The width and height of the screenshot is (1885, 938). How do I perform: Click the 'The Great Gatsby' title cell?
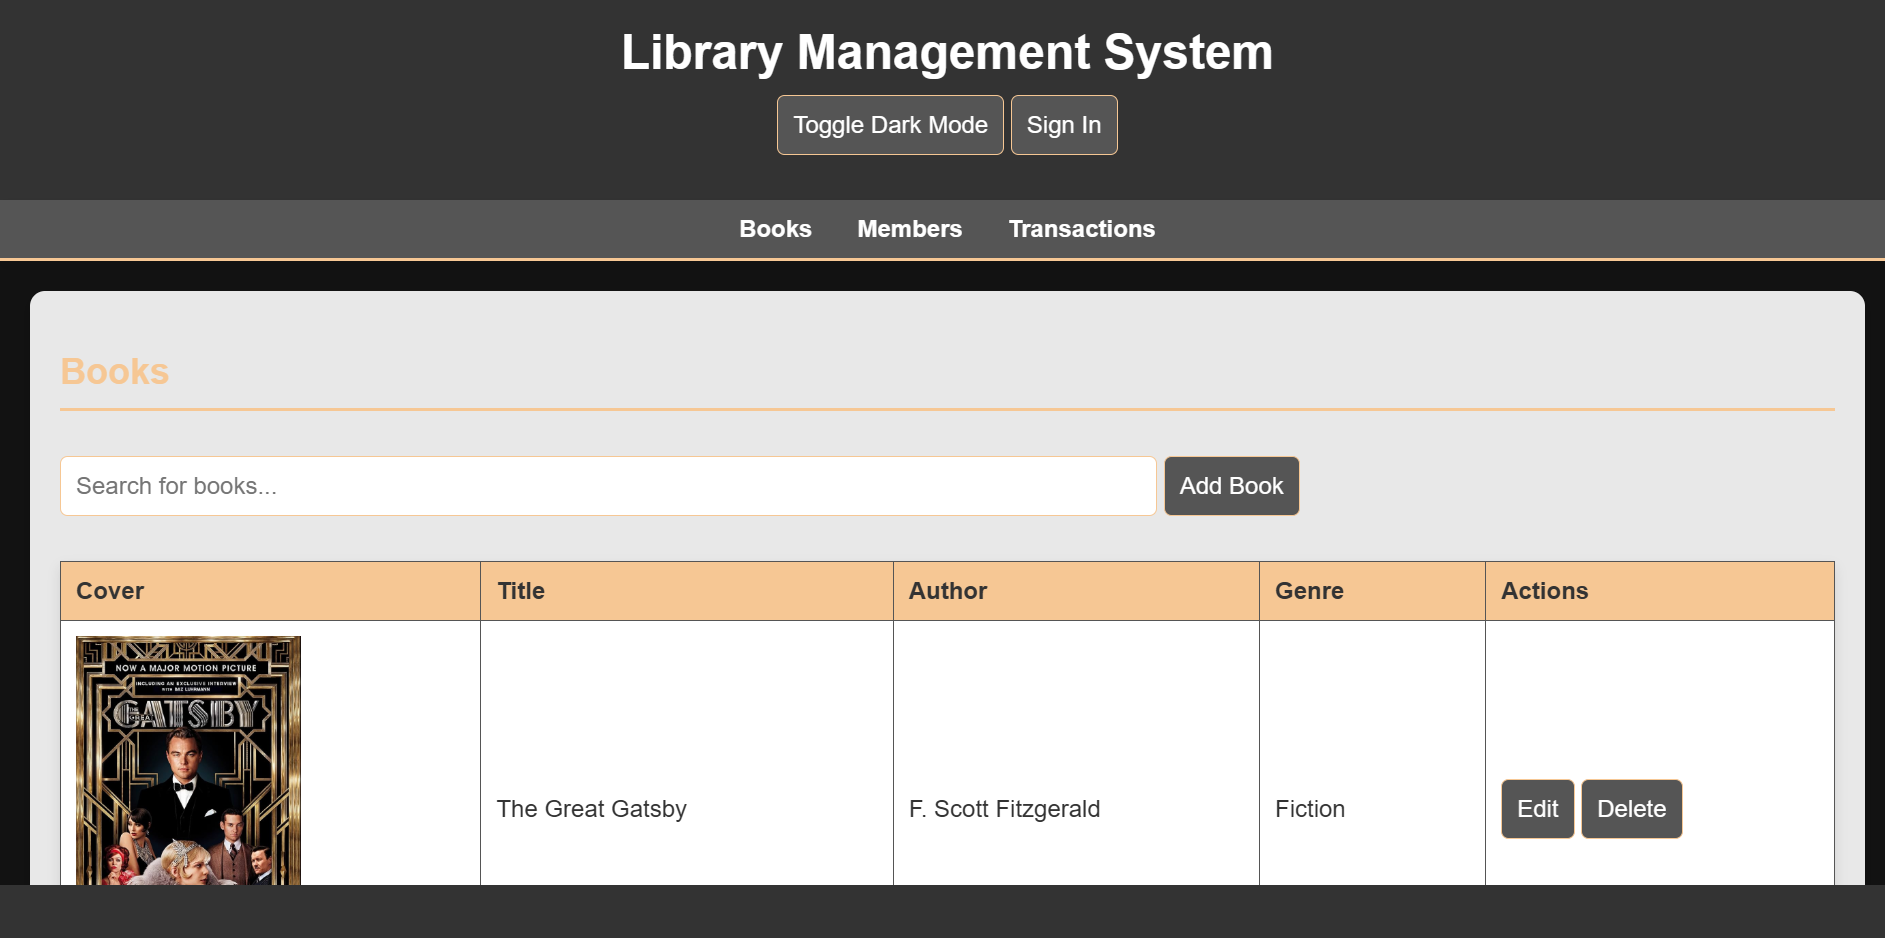[591, 809]
